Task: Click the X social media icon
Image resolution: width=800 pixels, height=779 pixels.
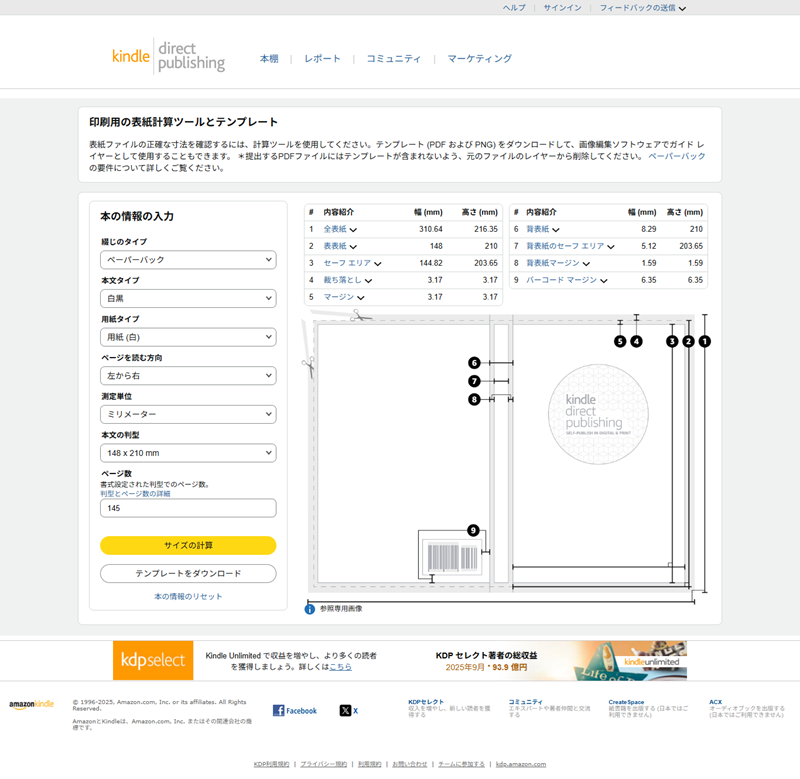Action: tap(345, 710)
